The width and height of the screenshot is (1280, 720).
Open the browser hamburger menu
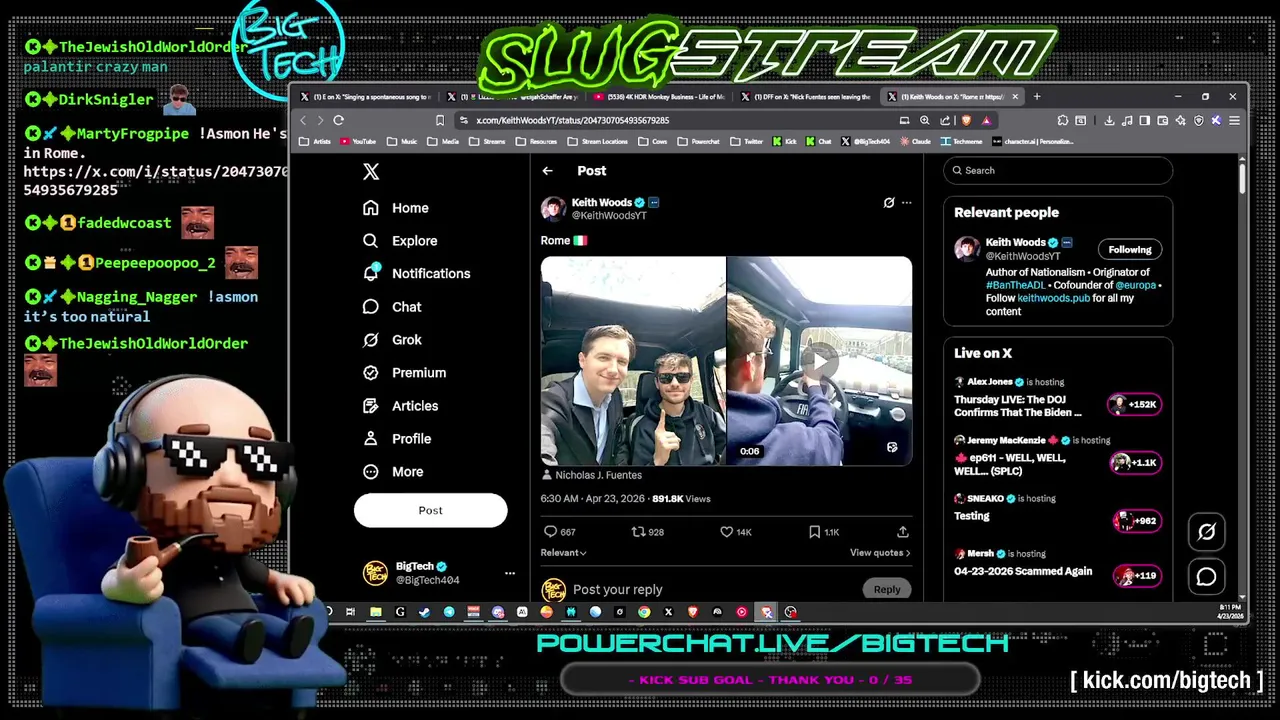(x=1234, y=120)
